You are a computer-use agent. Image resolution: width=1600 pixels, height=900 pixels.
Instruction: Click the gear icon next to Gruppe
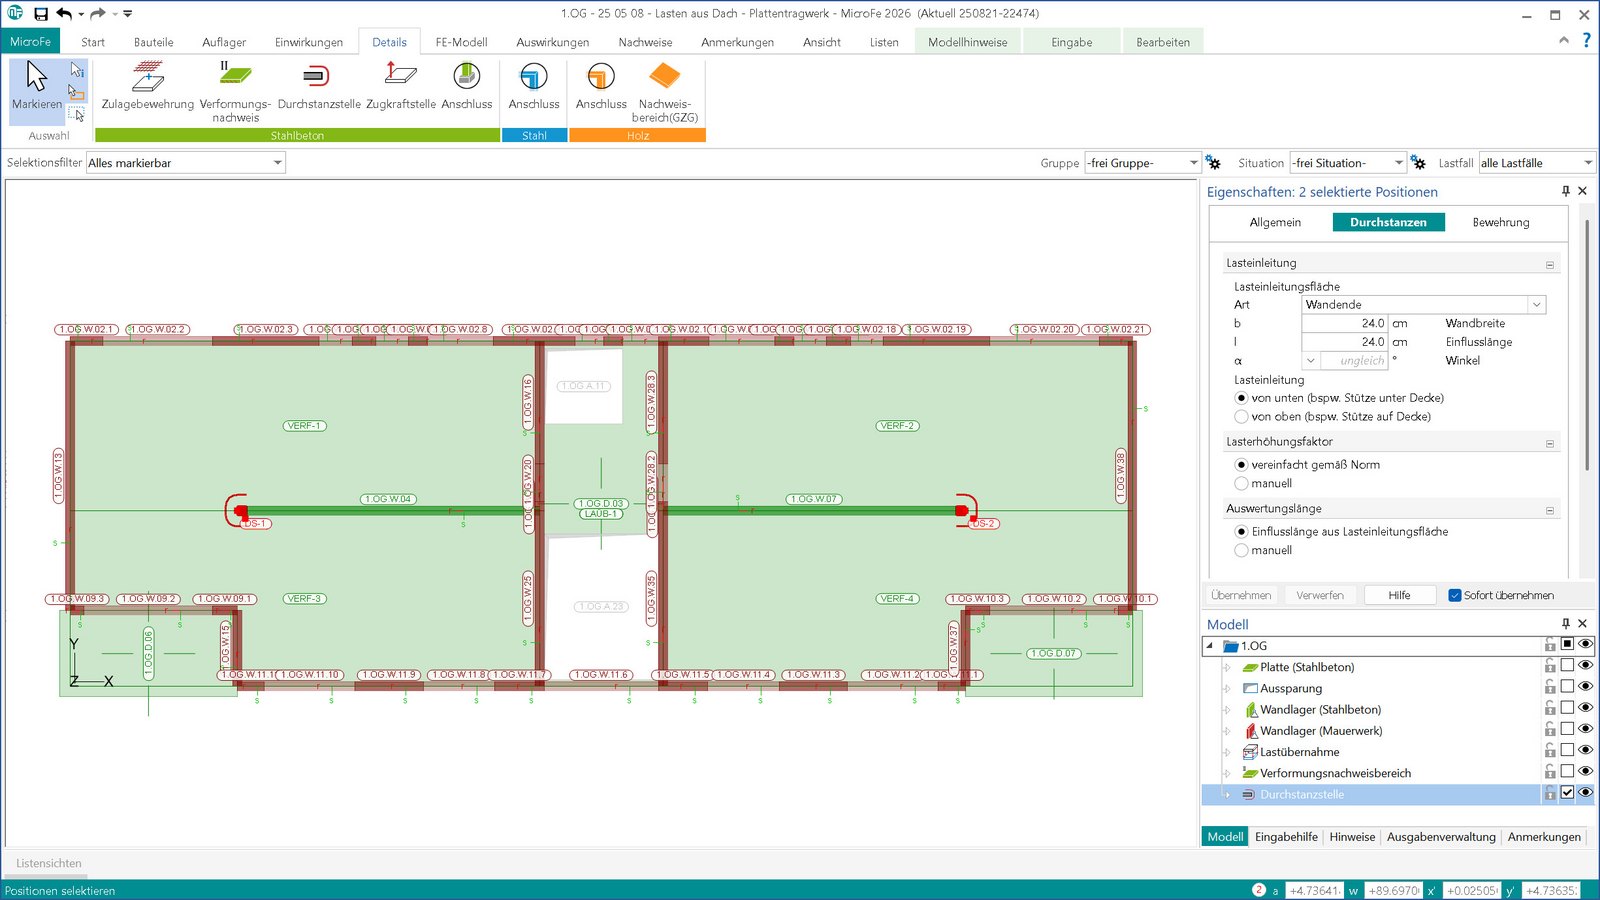(x=1213, y=163)
